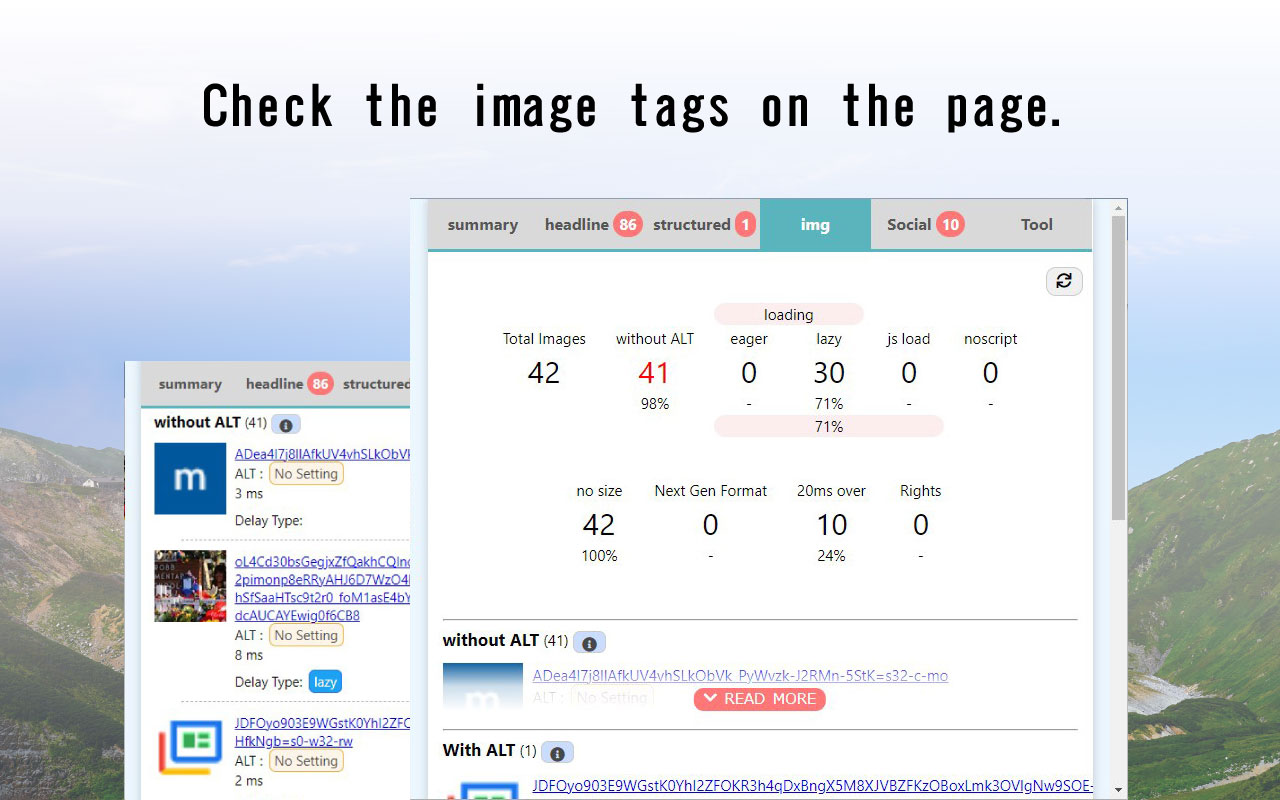Select the img tab
Screen dimensions: 1280x800
(815, 224)
